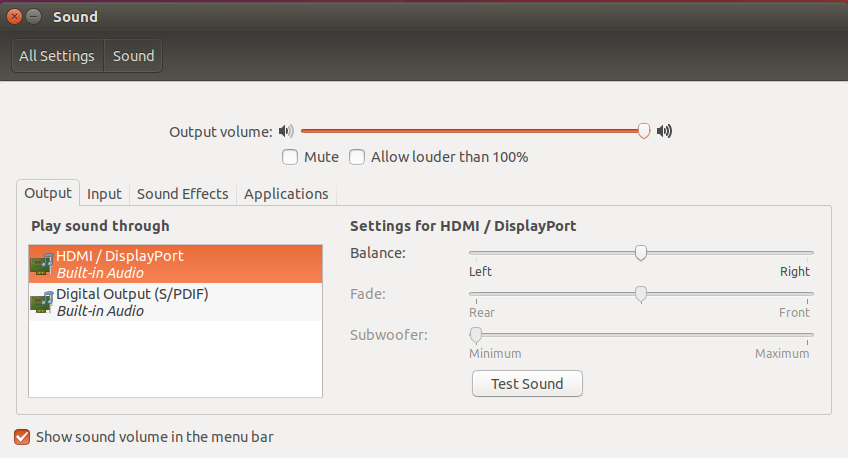The height and width of the screenshot is (458, 848).
Task: Uncheck Show sound volume in the menu bar
Action: (22, 437)
